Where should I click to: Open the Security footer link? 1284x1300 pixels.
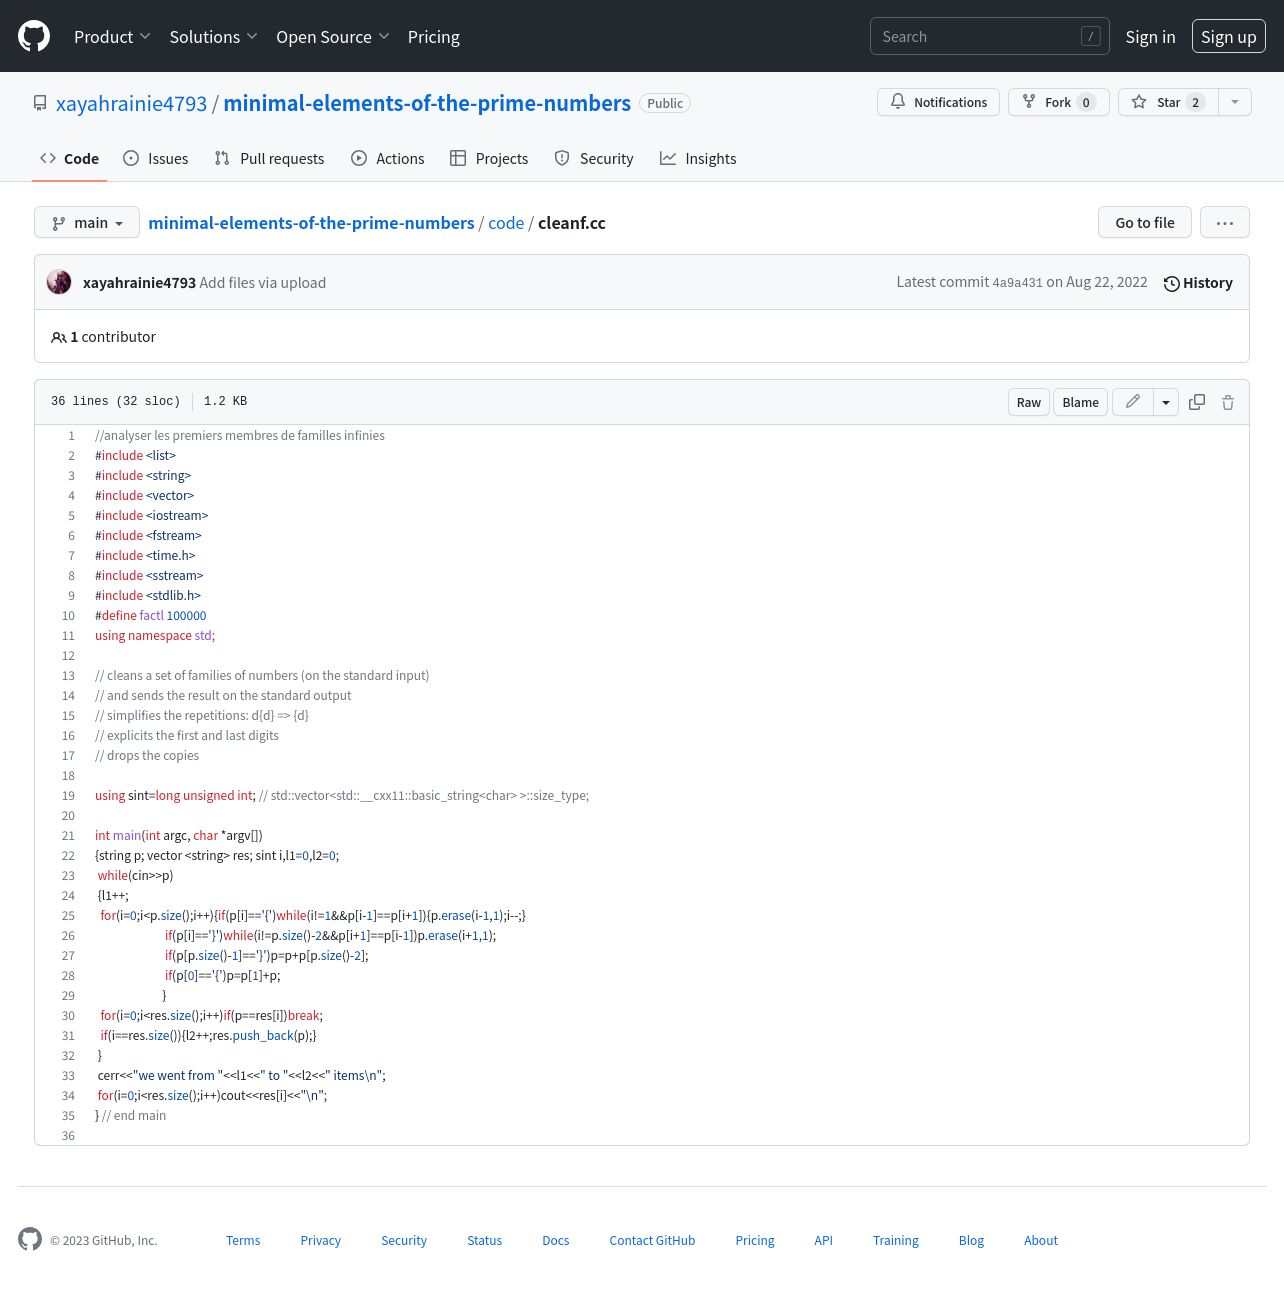point(404,1240)
